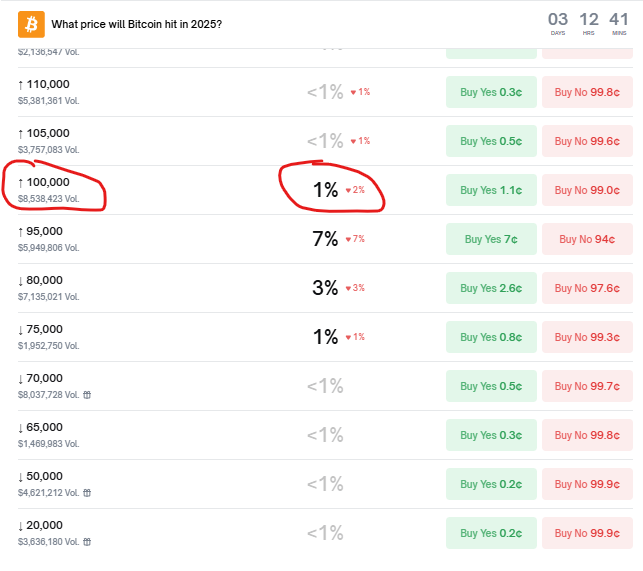Buy Yes on the ↓ 65,000 outcome
This screenshot has width=643, height=571.
point(490,435)
